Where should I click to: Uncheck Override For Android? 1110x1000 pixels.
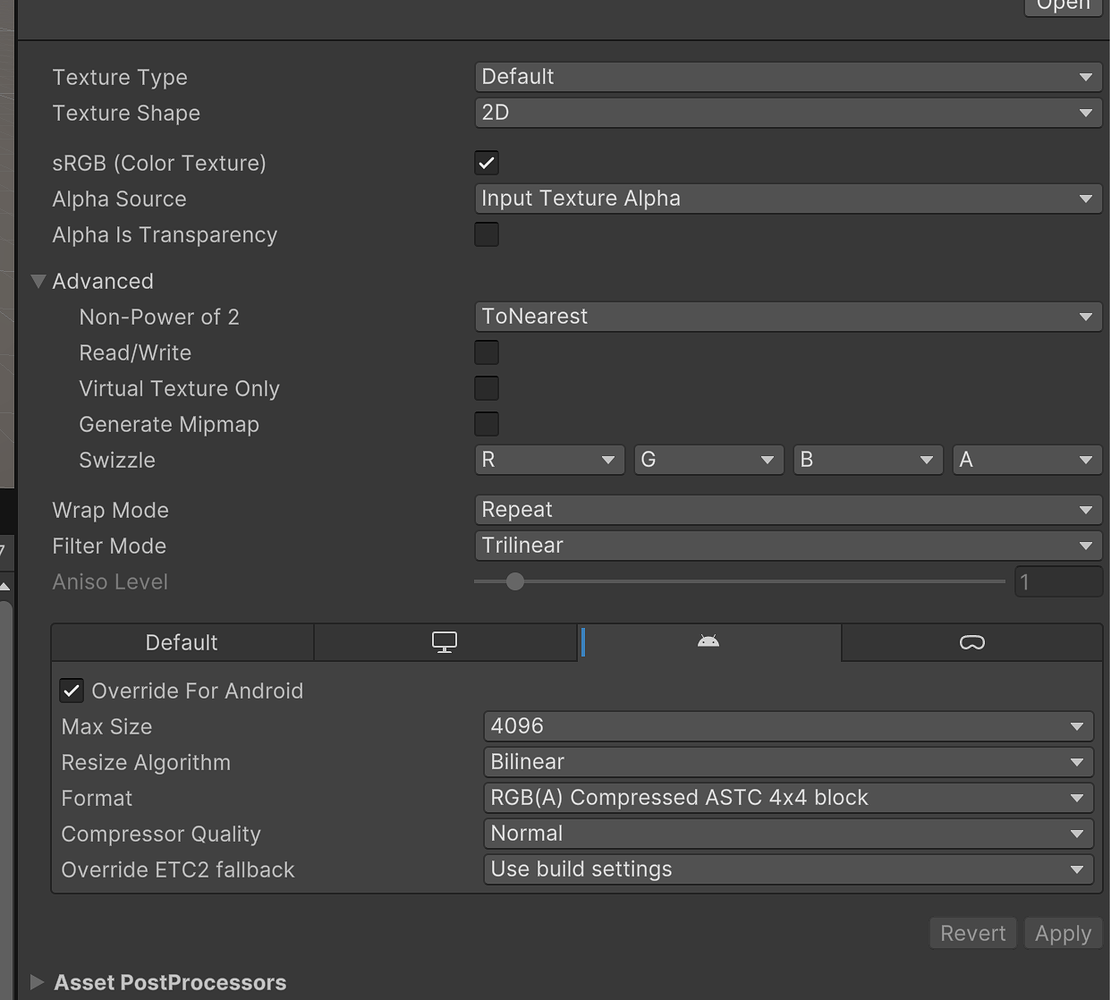[72, 691]
